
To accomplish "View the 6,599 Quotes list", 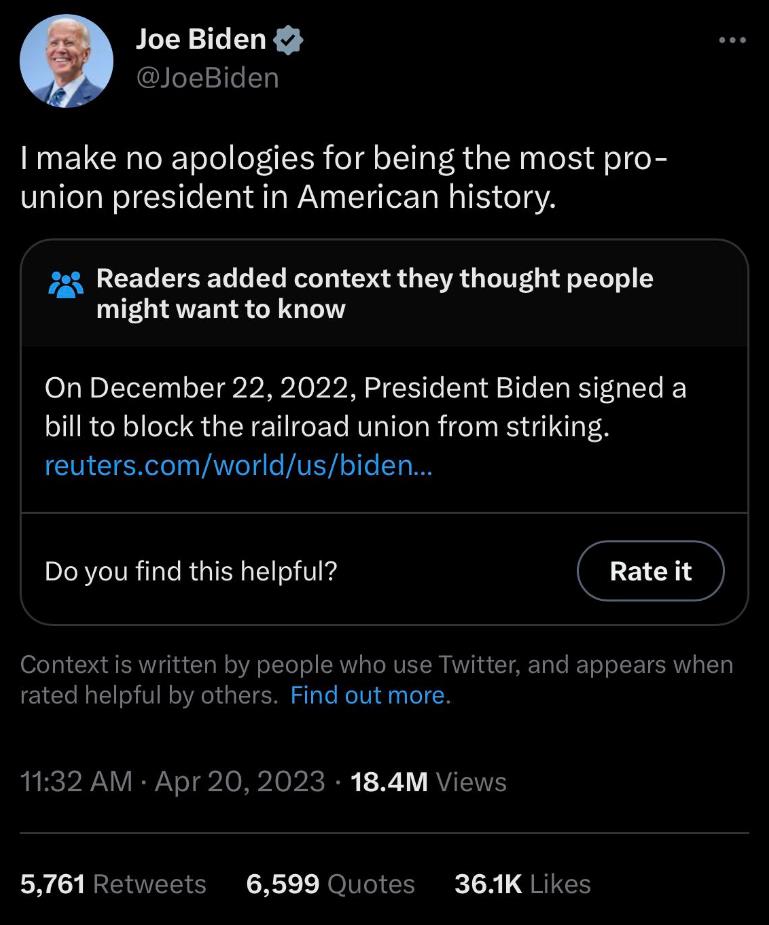I will (330, 884).
